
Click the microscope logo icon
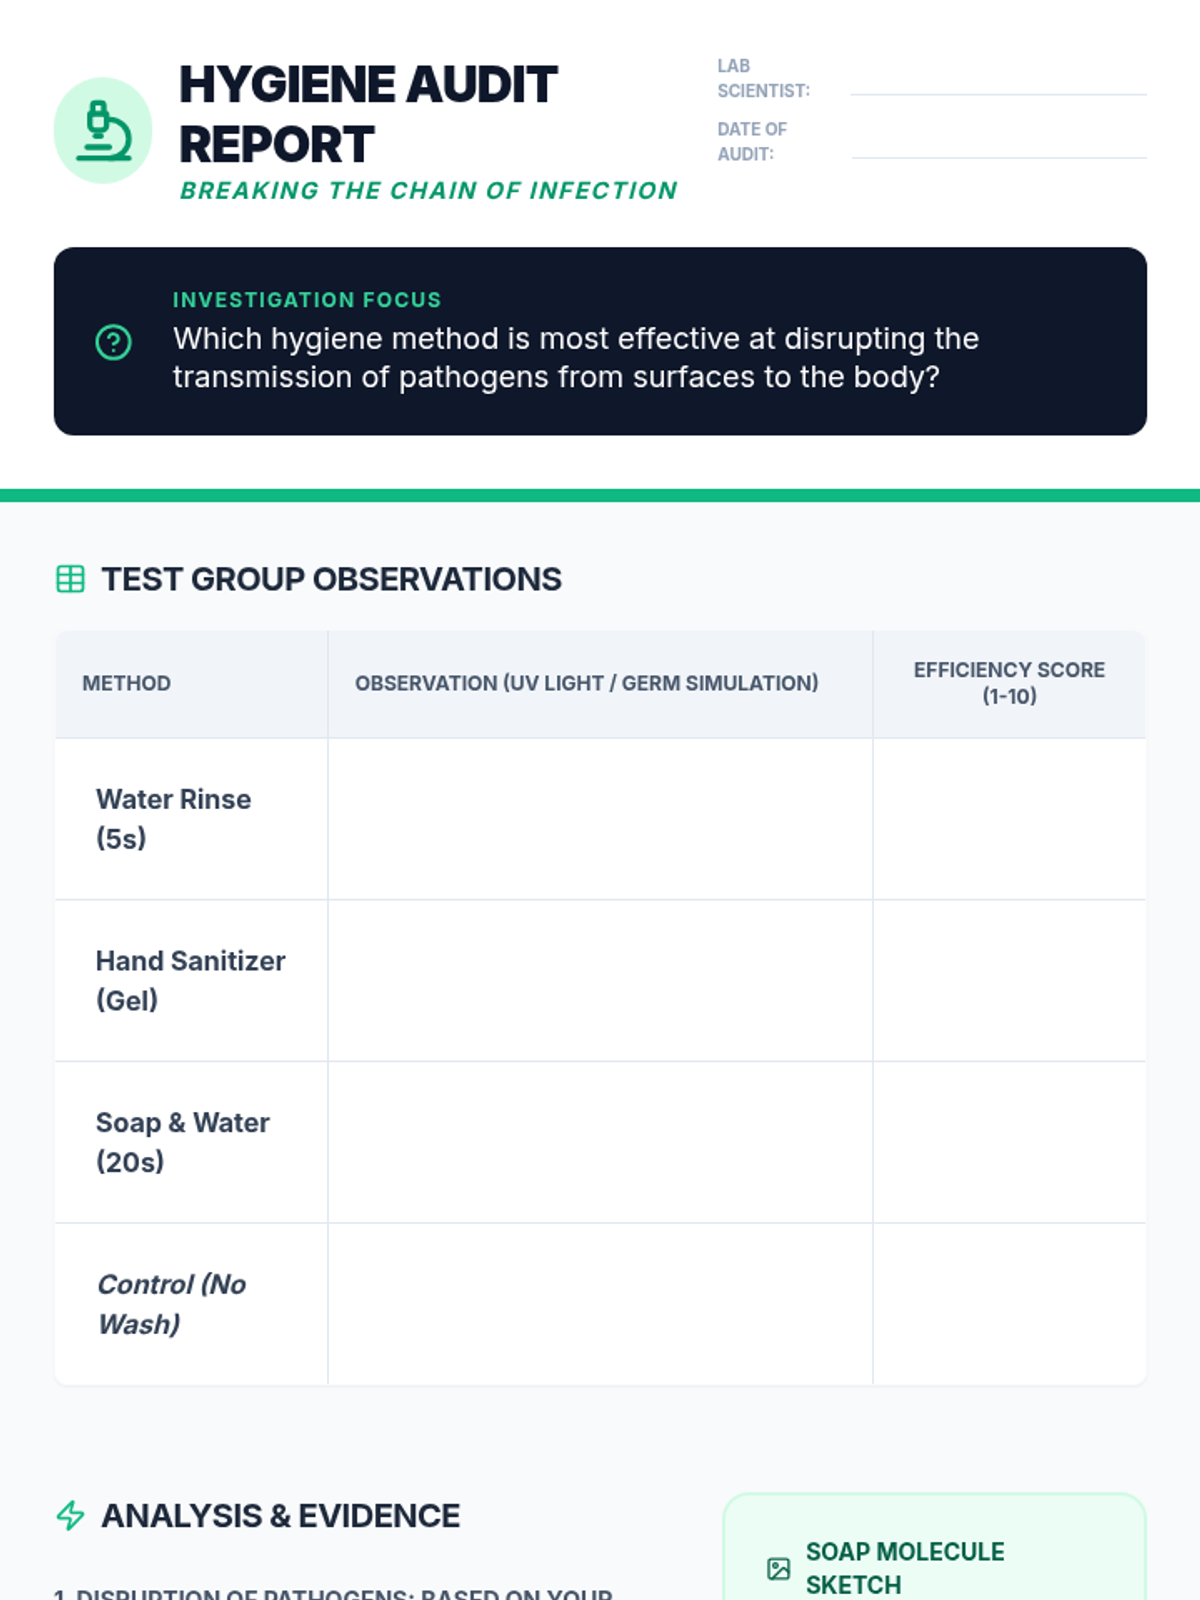click(x=103, y=130)
